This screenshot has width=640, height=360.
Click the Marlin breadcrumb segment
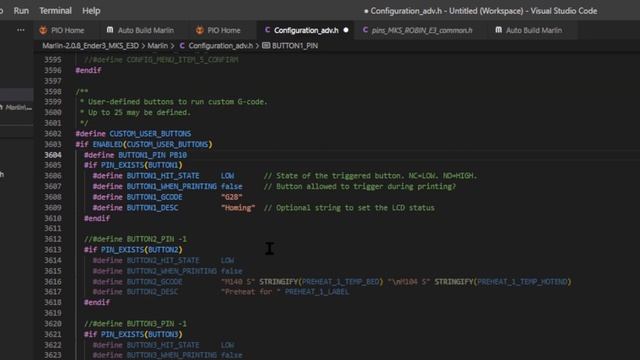pyautogui.click(x=158, y=46)
